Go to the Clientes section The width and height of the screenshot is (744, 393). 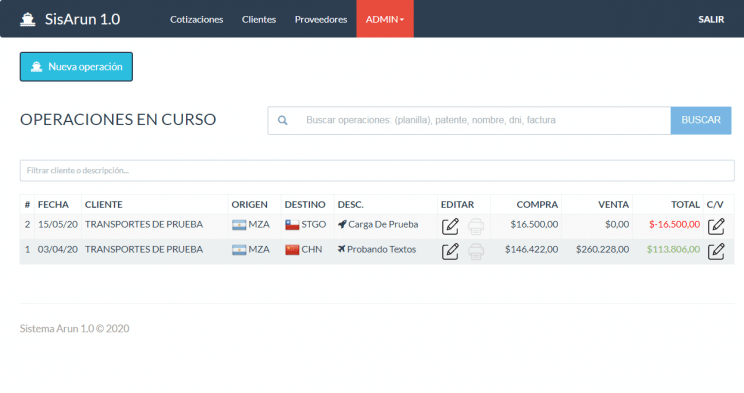click(x=259, y=19)
